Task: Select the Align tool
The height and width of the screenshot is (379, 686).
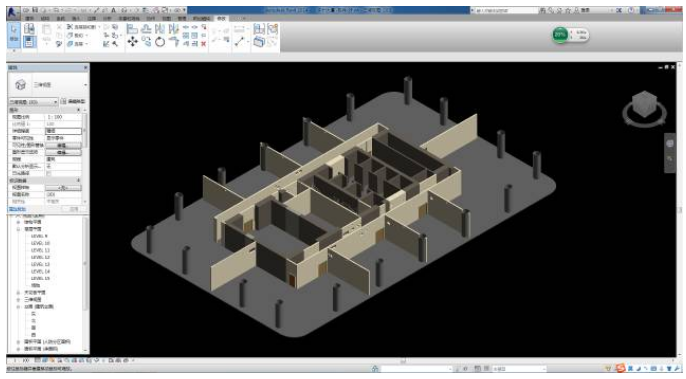Action: [132, 29]
